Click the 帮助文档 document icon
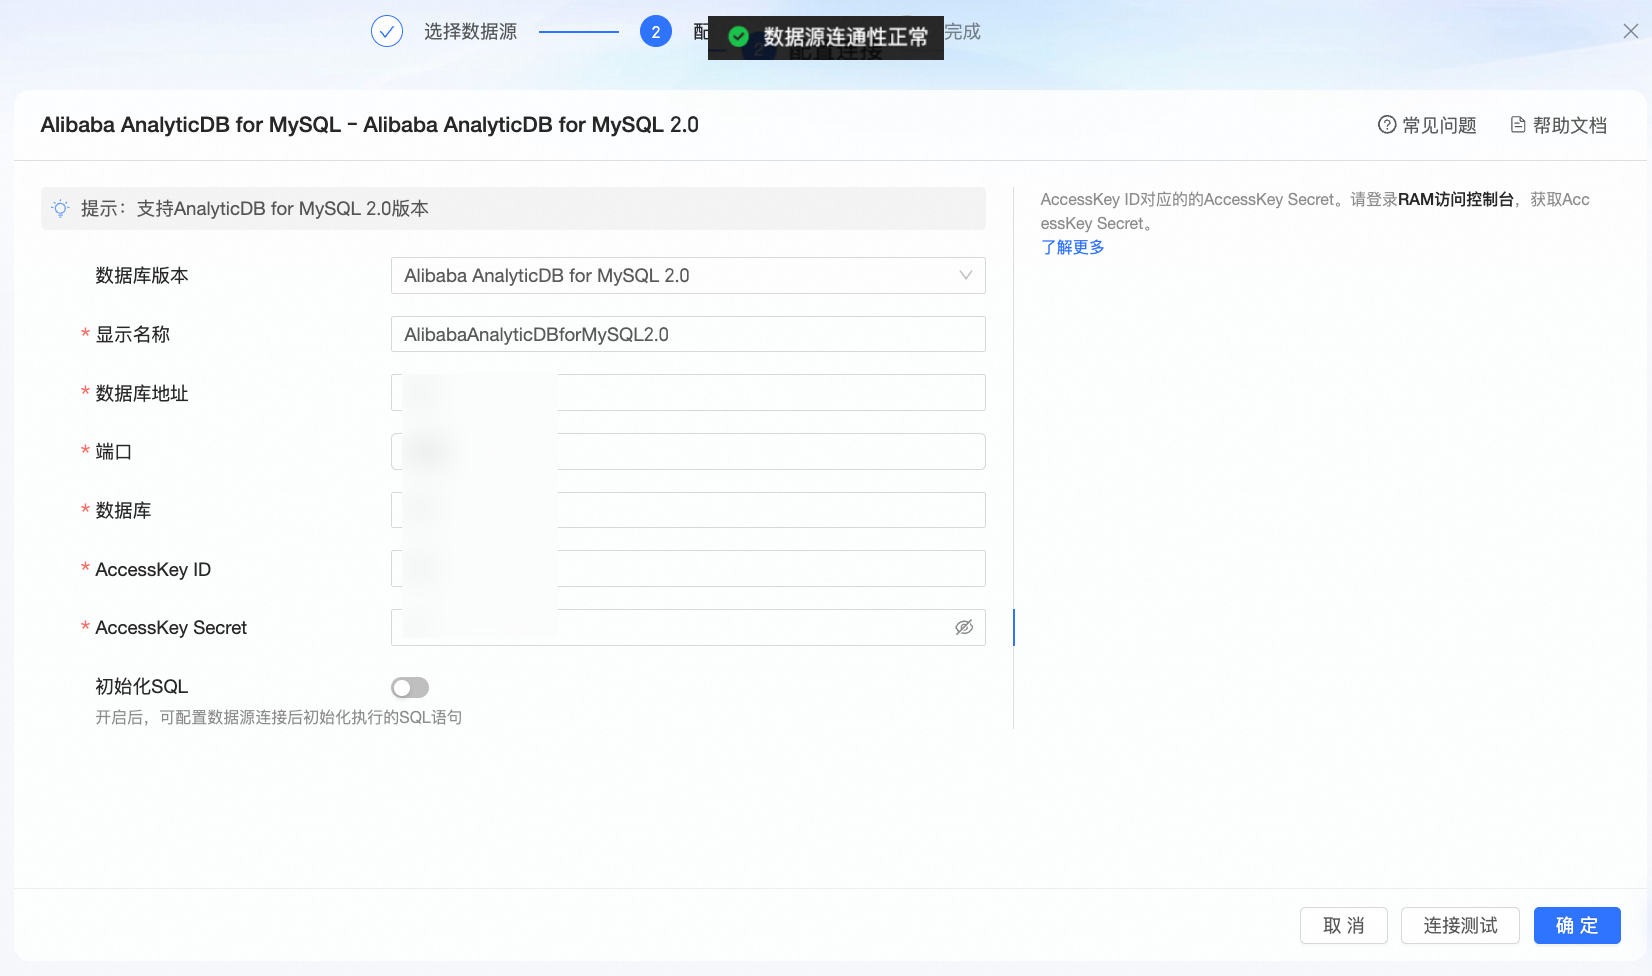This screenshot has width=1652, height=976. (x=1518, y=125)
